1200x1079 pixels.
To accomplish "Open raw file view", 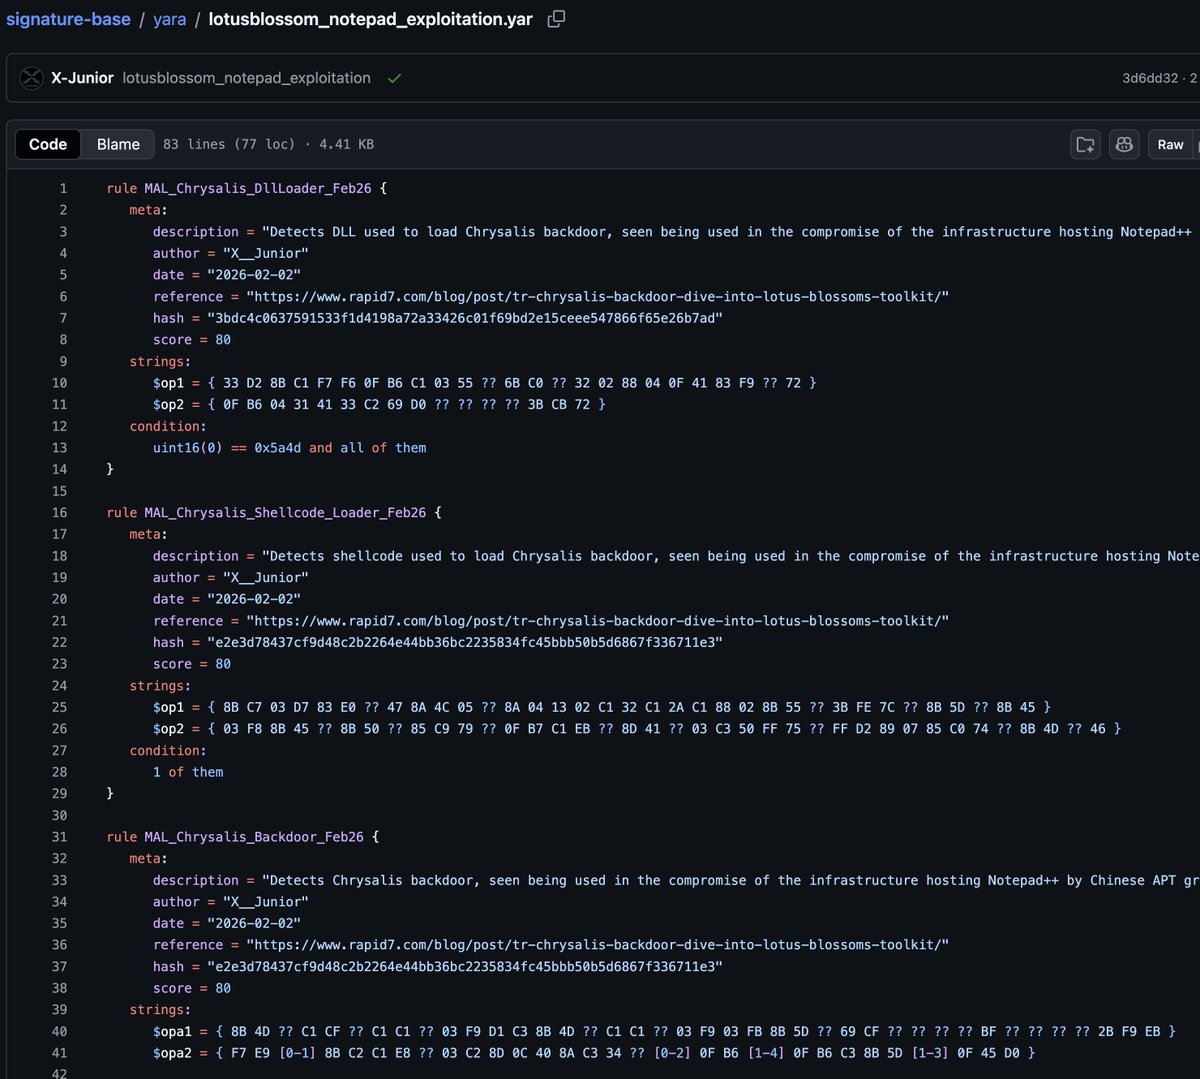I will point(1170,144).
